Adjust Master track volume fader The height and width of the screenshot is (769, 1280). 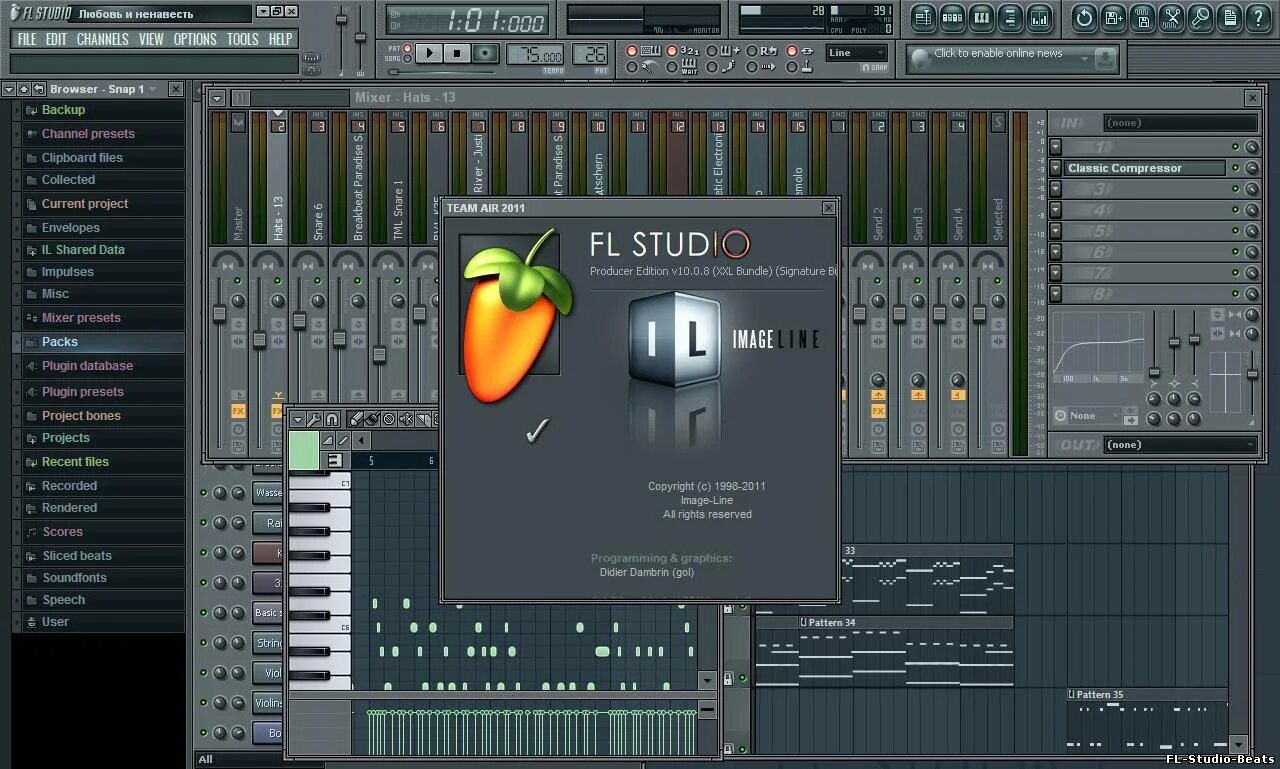tap(219, 313)
